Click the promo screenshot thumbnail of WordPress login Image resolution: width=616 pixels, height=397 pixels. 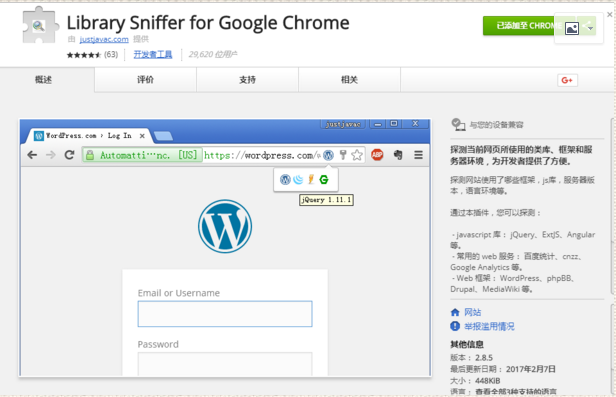(x=225, y=247)
